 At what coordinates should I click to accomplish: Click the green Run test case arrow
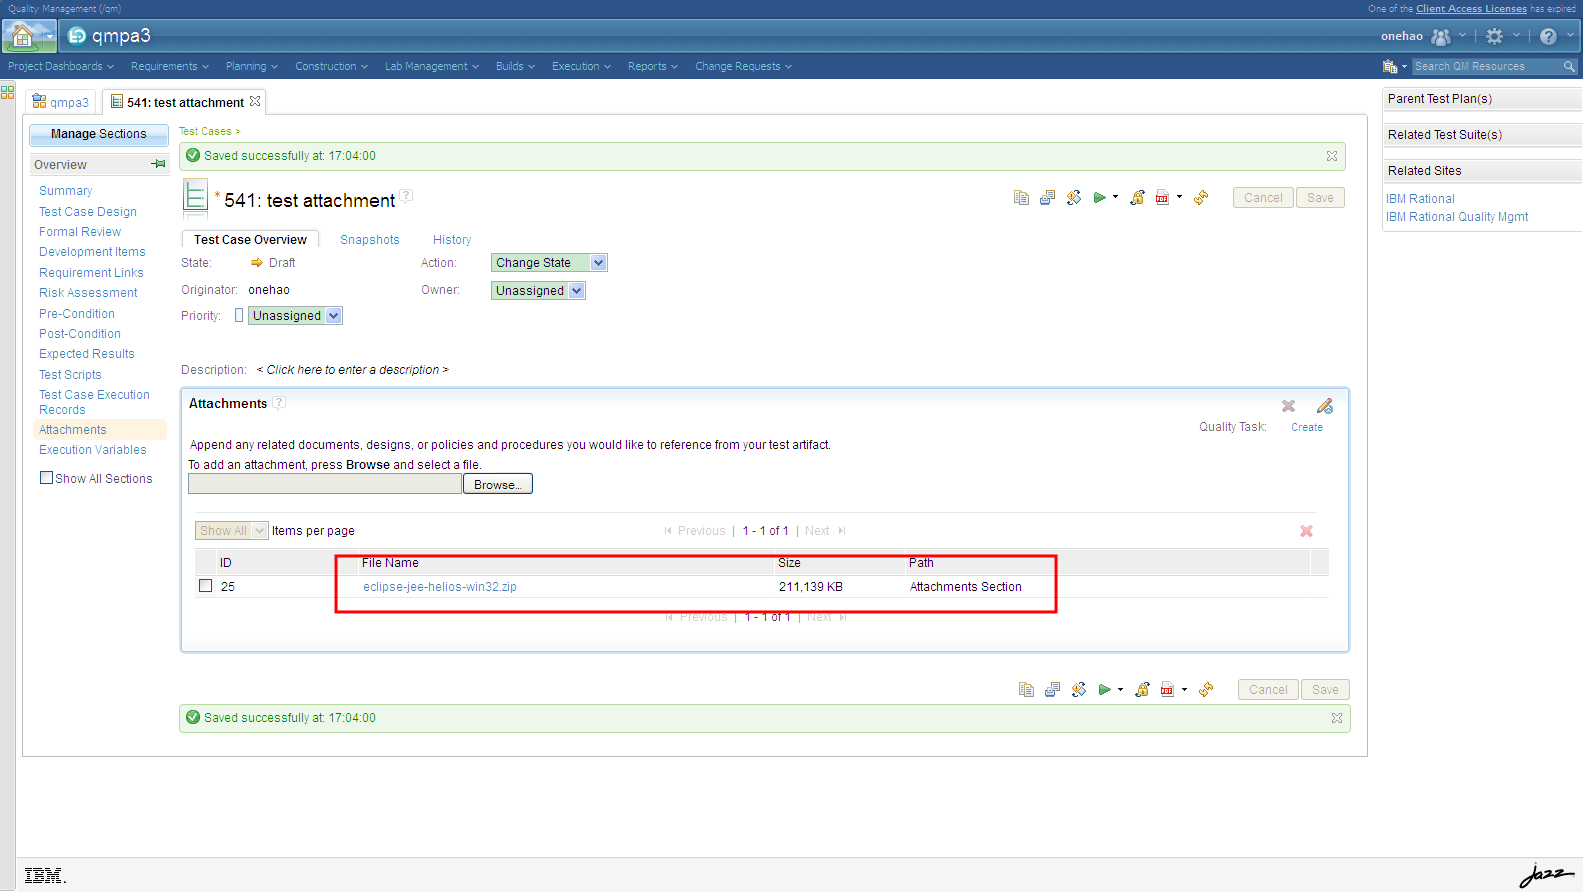(1099, 198)
